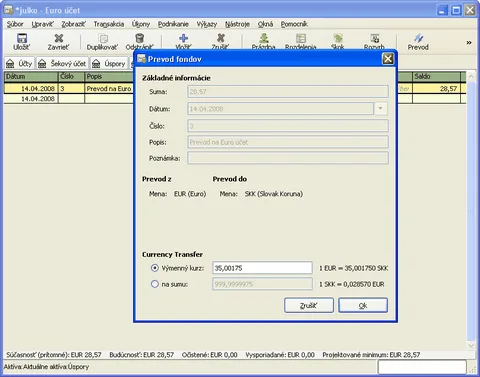Click the Dátum field in the dialog
This screenshot has height=377, width=480.
pos(280,109)
